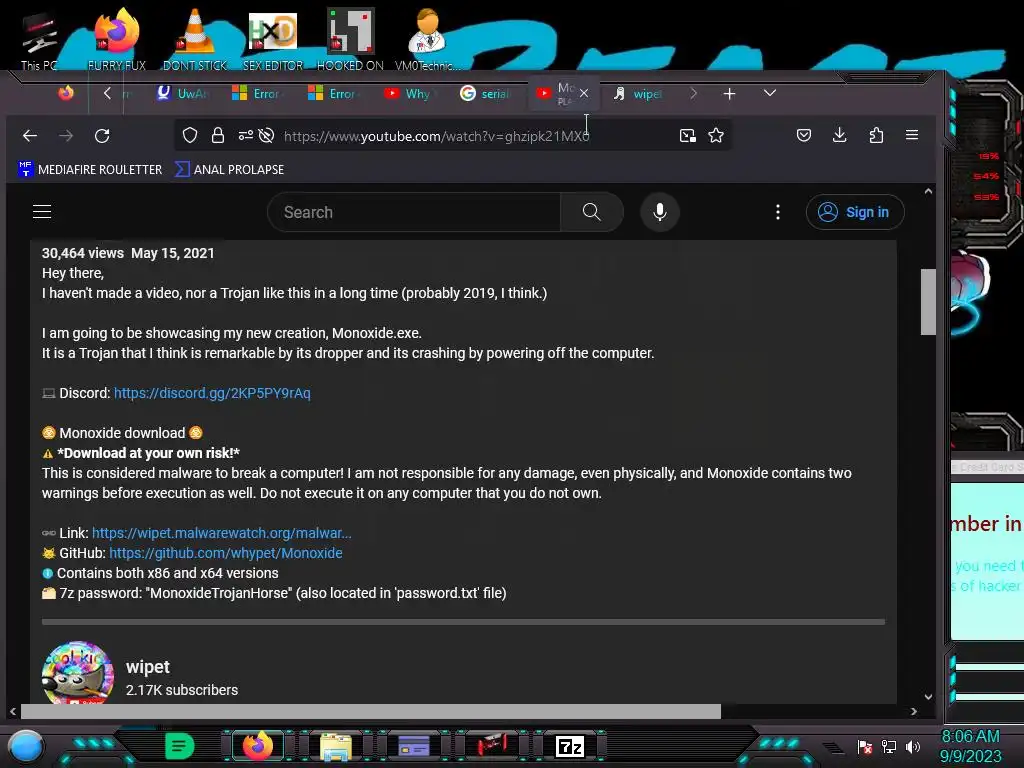Click the network tray icon
1024x768 pixels.
(x=888, y=746)
